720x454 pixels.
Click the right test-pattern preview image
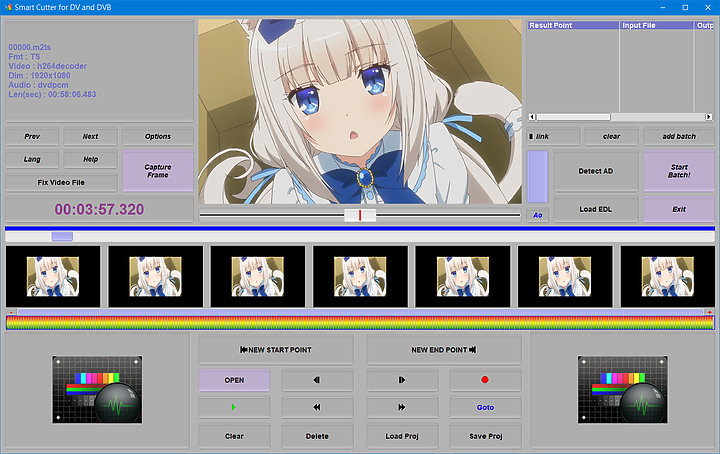623,389
